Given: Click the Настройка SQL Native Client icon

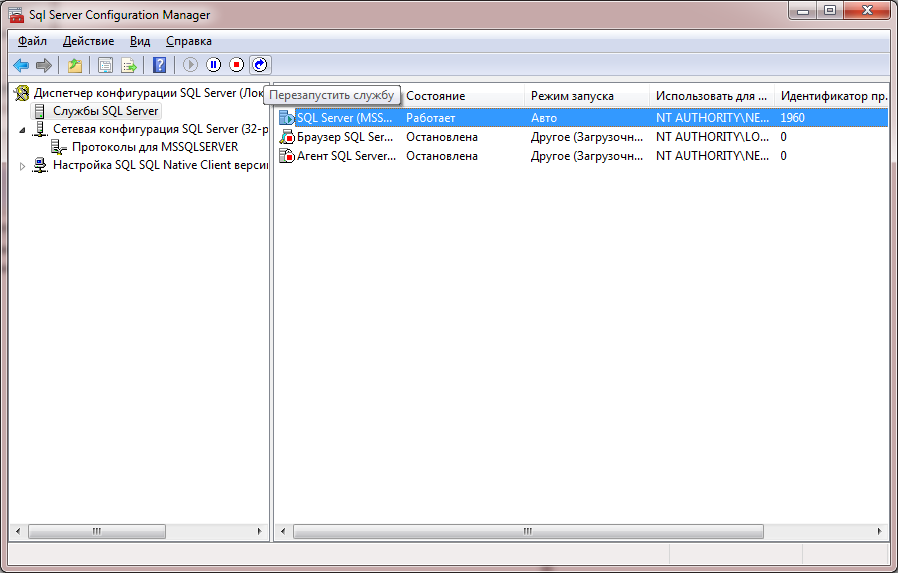Looking at the screenshot, I should (x=40, y=165).
